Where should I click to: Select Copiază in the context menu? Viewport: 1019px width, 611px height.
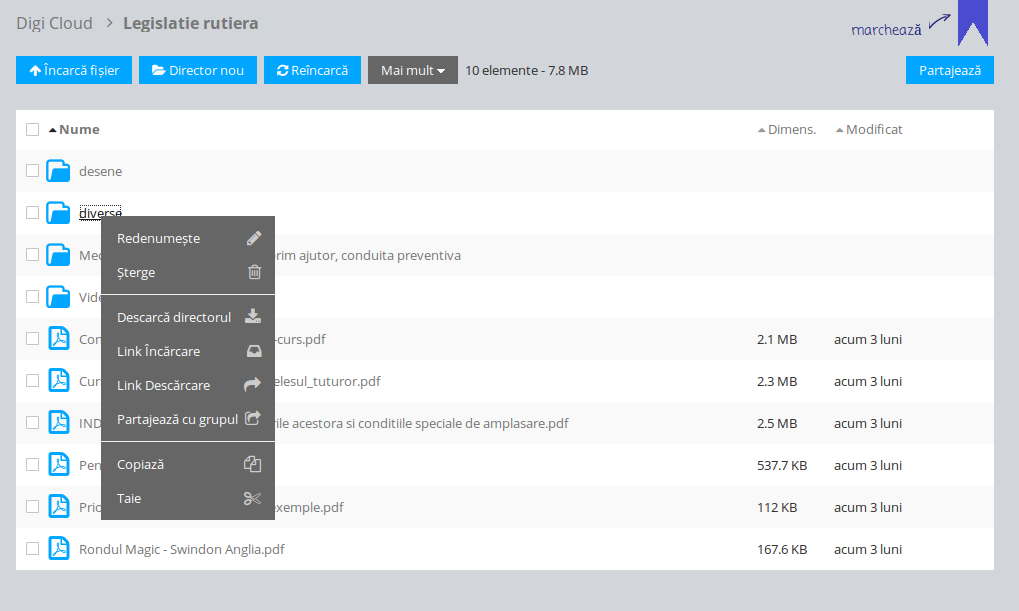point(141,464)
